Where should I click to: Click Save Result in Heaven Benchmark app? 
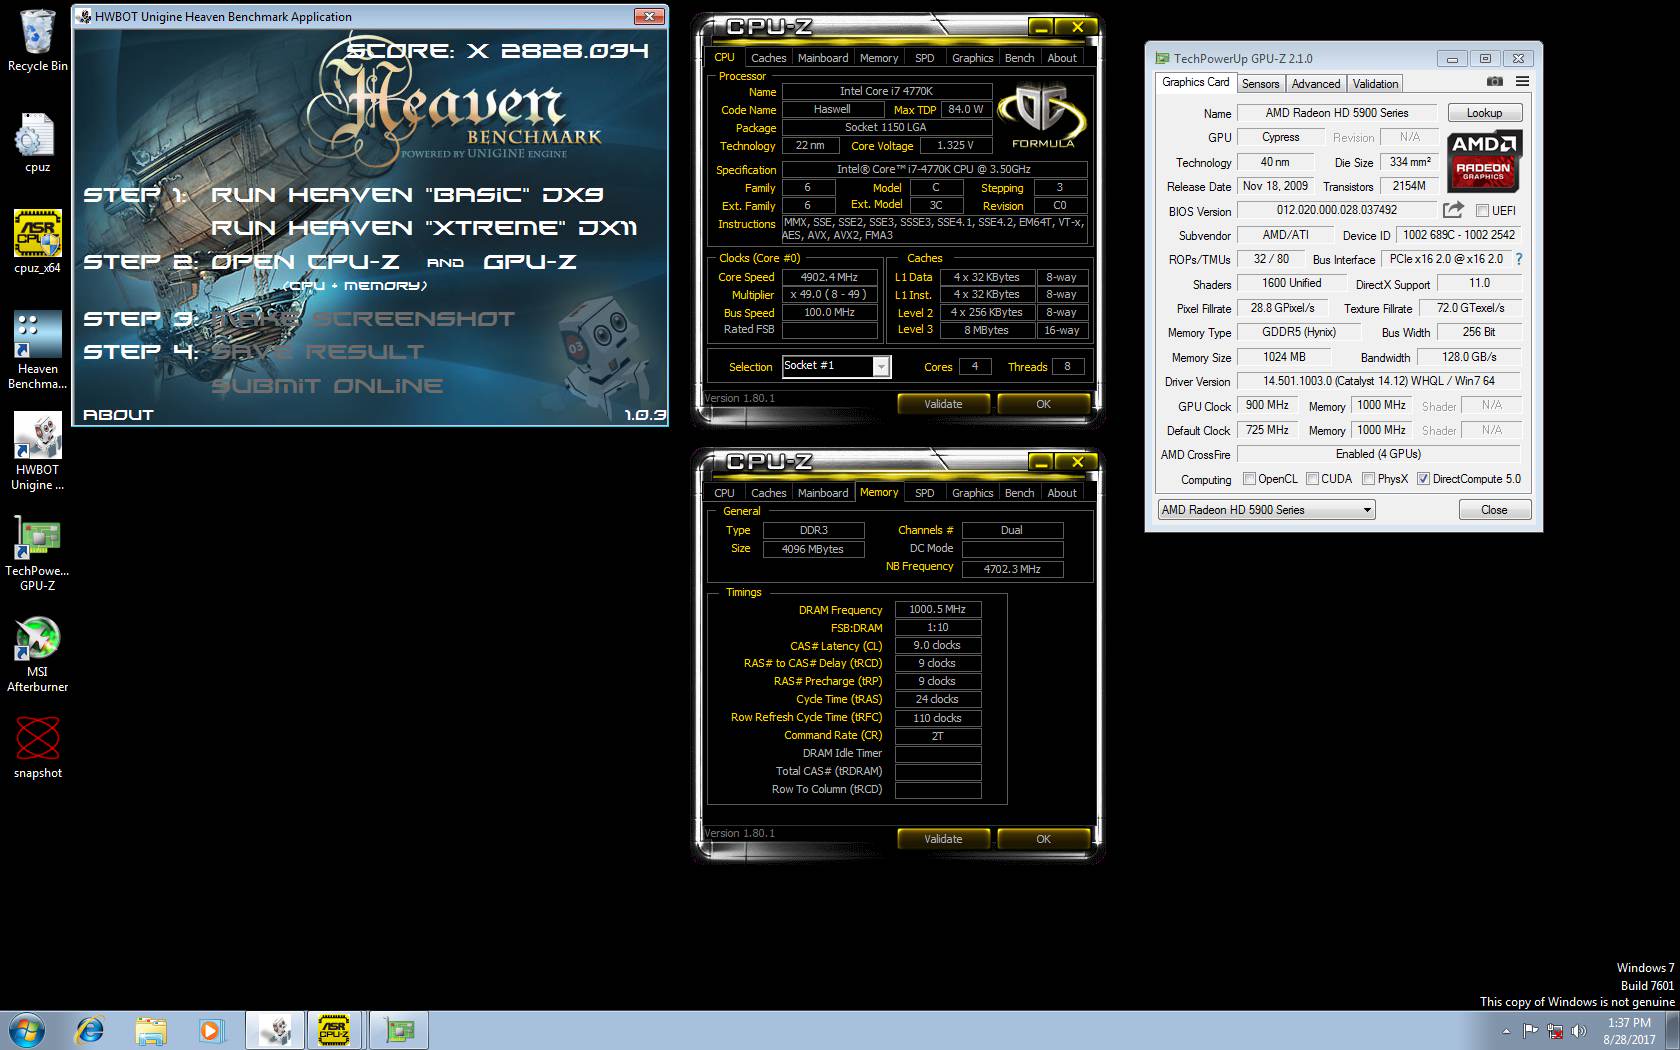pyautogui.click(x=317, y=352)
